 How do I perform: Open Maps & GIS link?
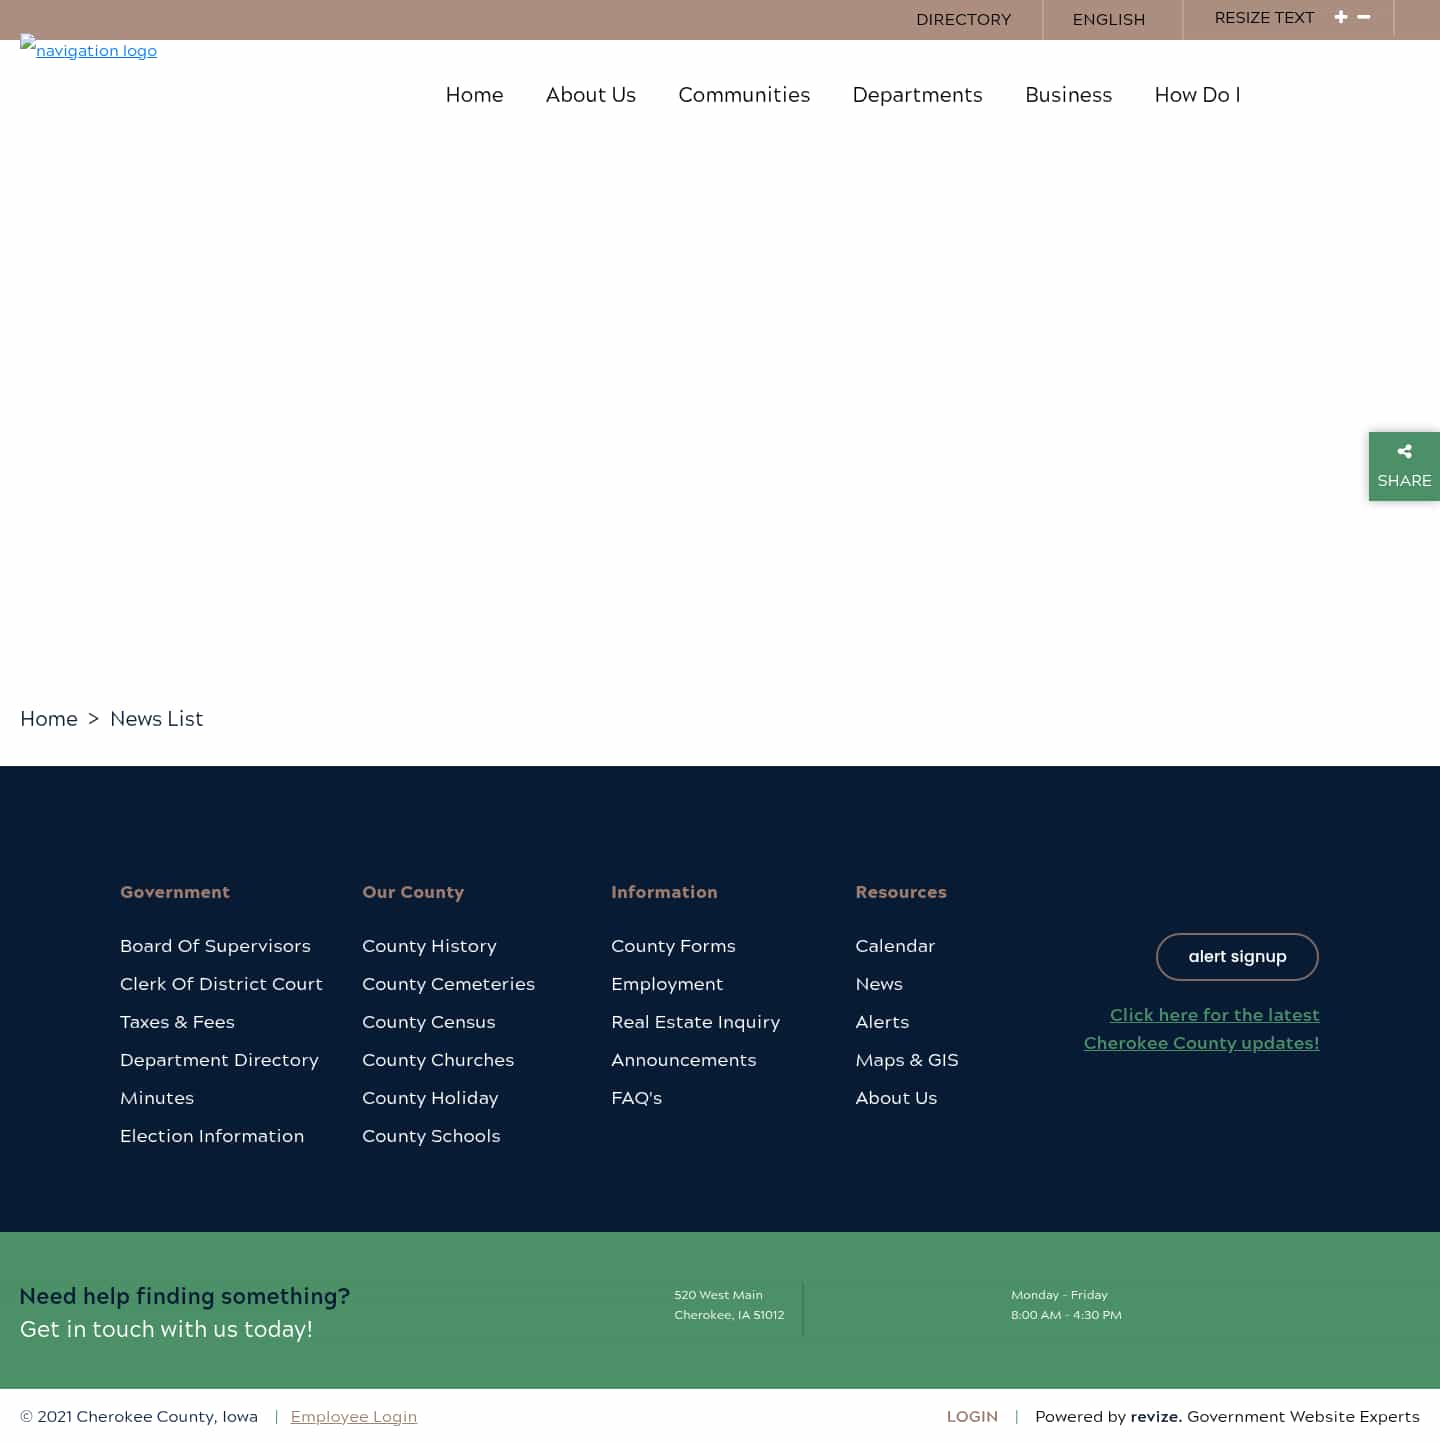coord(906,1060)
